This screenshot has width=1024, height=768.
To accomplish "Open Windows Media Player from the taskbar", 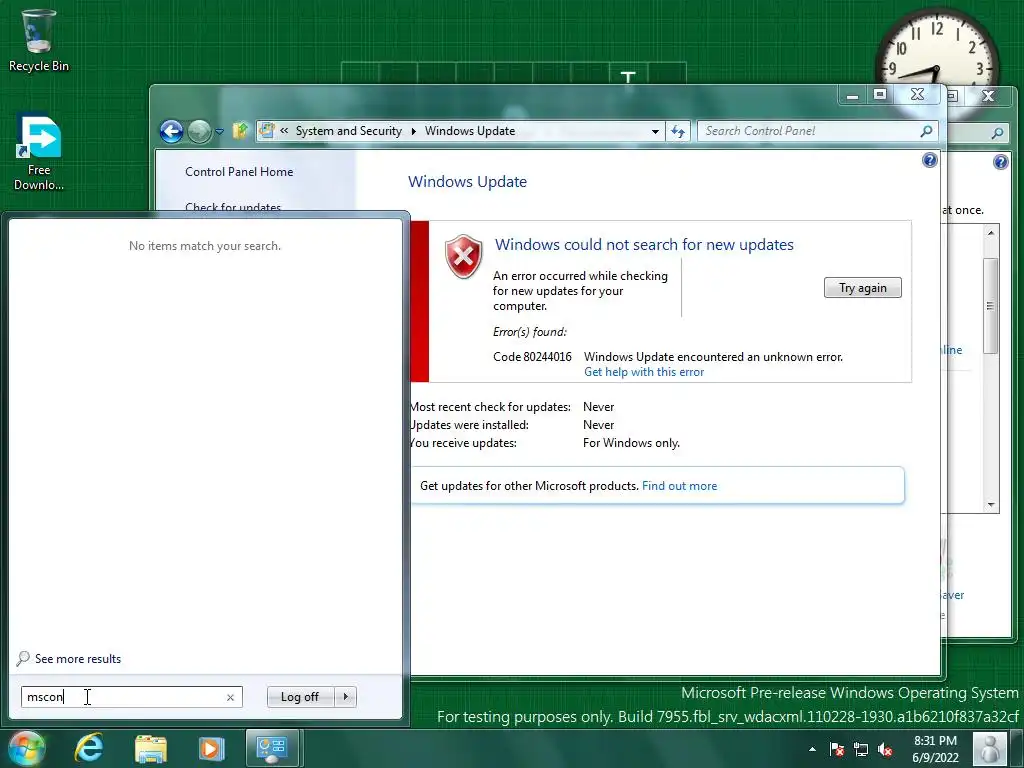I will tap(211, 748).
